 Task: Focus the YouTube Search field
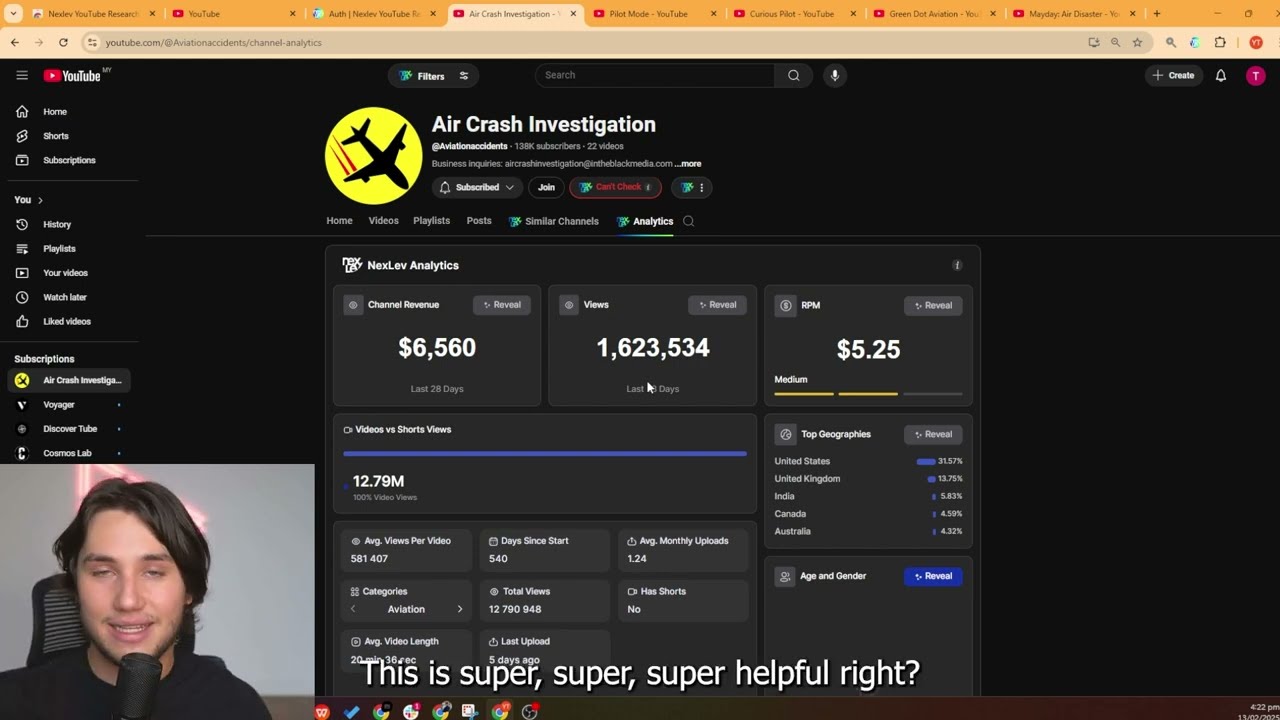point(654,75)
